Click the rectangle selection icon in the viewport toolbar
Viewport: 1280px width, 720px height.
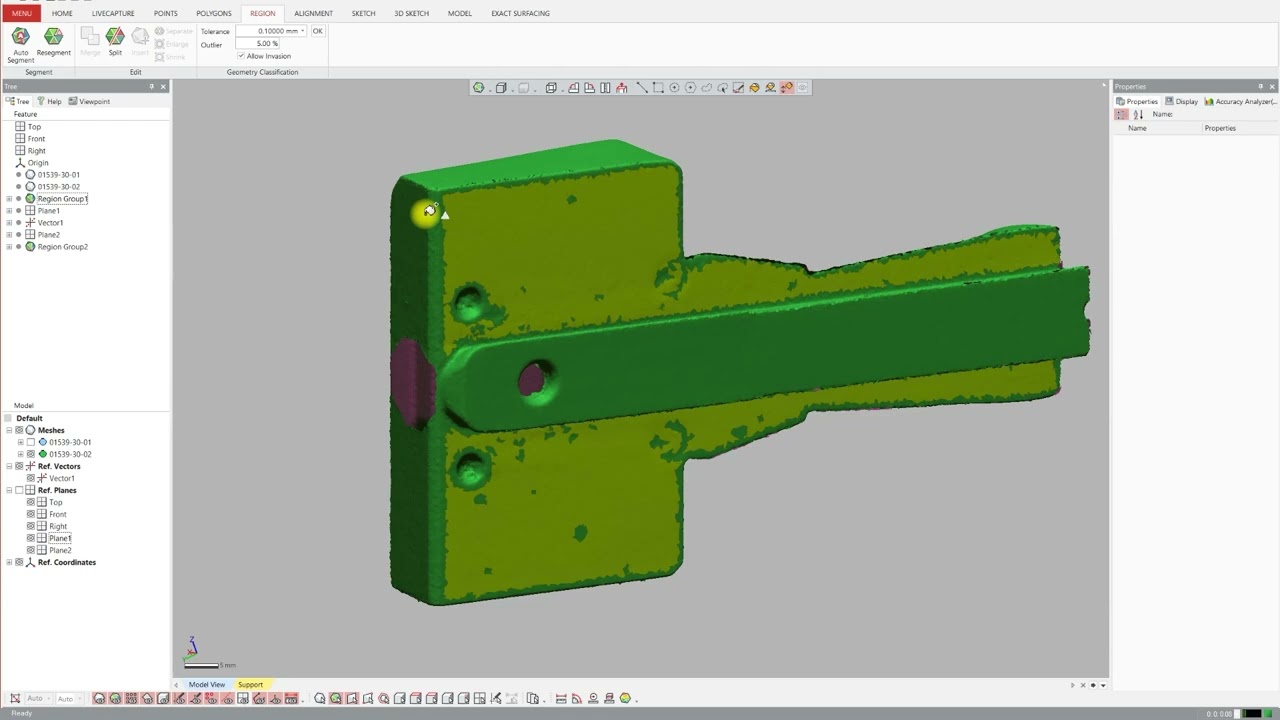coord(658,88)
